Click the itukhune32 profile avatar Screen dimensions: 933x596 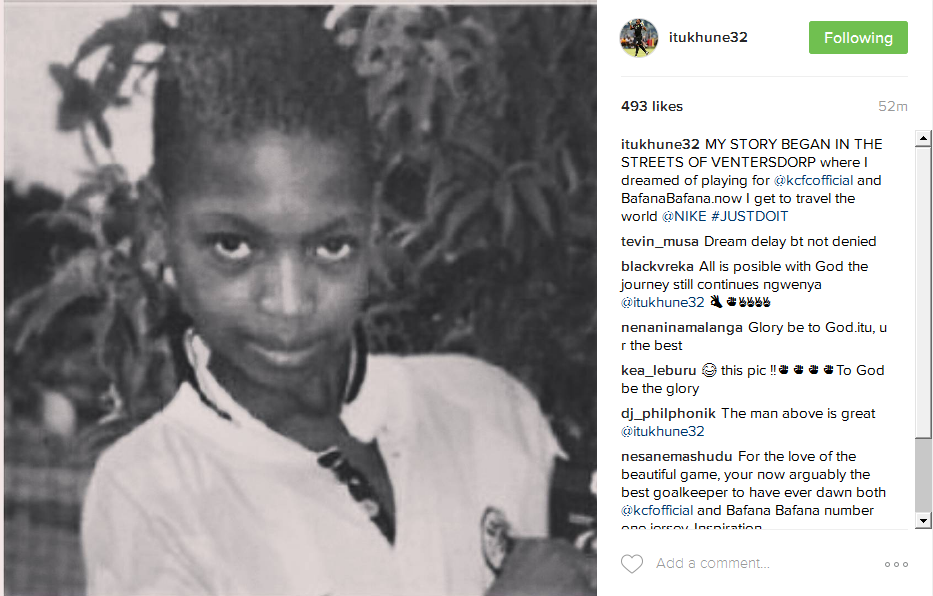[x=639, y=37]
